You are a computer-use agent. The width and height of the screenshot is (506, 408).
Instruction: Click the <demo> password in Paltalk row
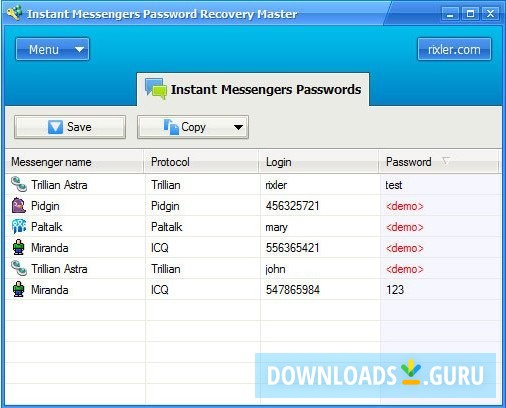405,227
